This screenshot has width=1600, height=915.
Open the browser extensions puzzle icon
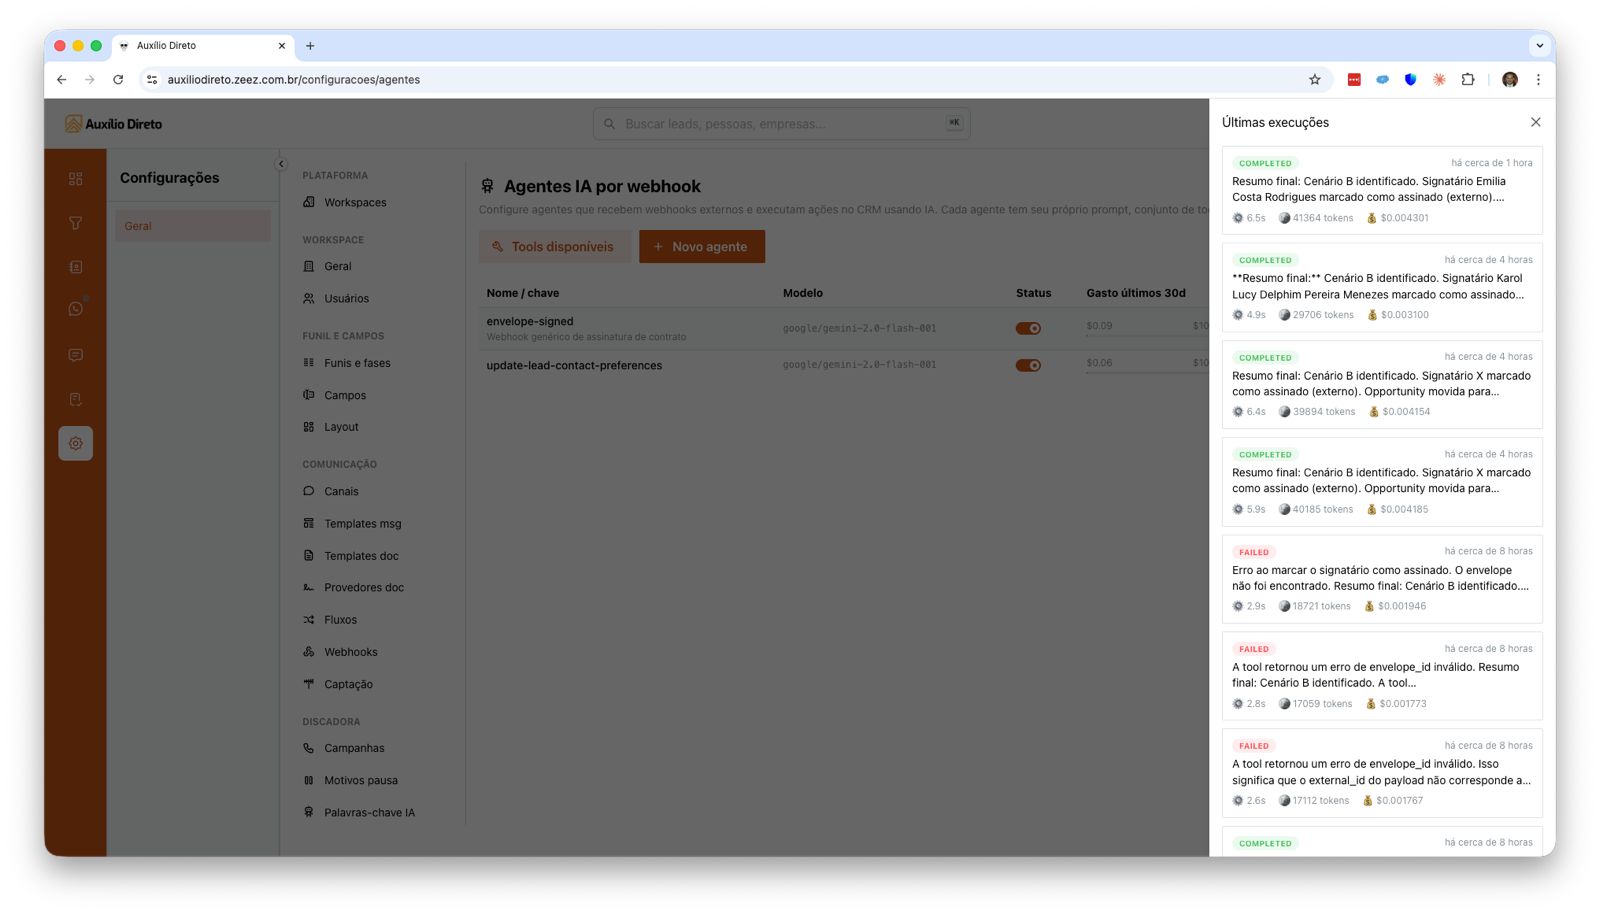1467,79
